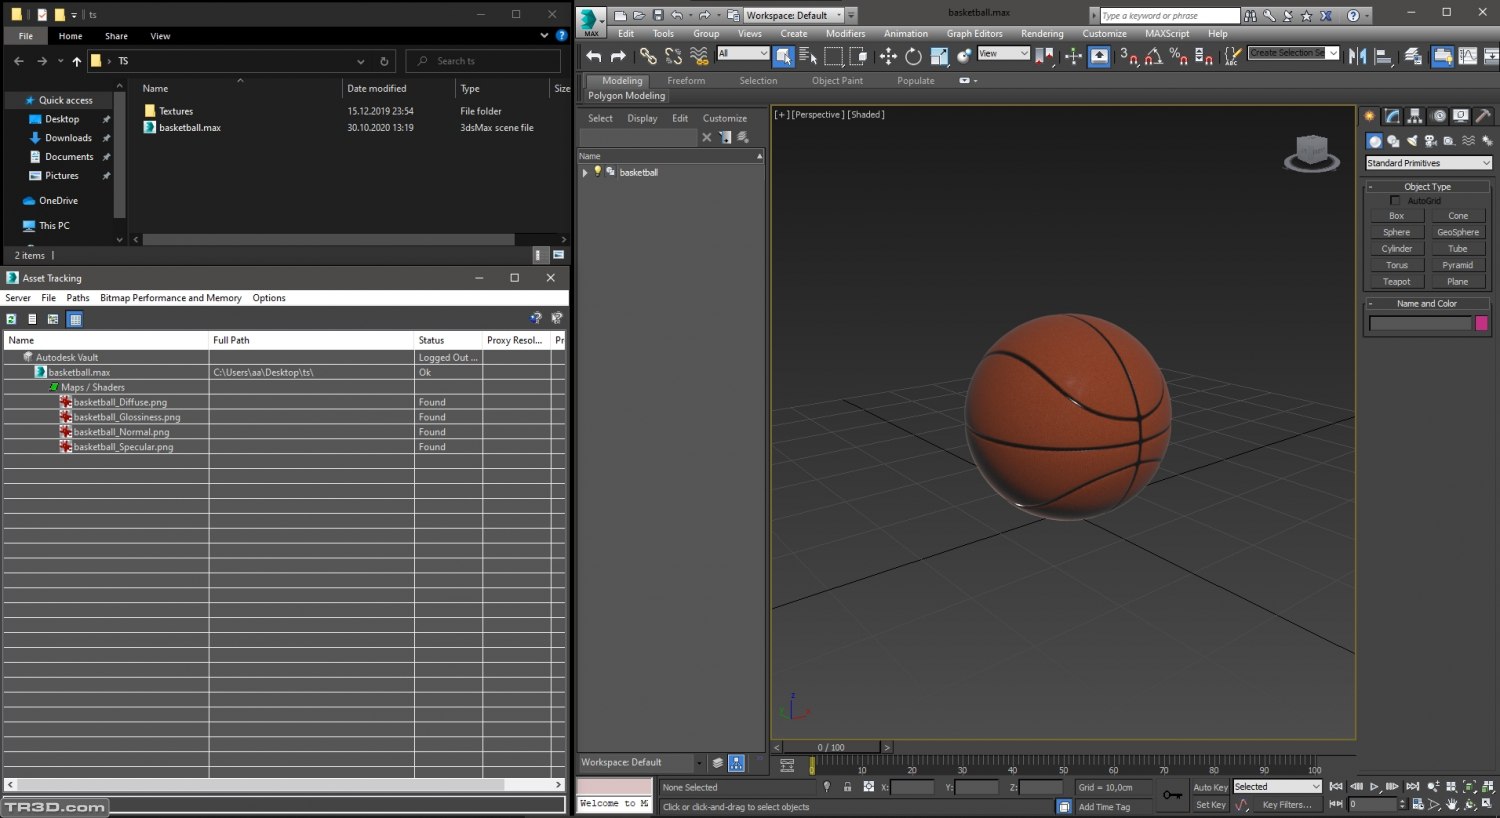
Task: Enable the AutoGrid checkbox
Action: click(x=1395, y=201)
